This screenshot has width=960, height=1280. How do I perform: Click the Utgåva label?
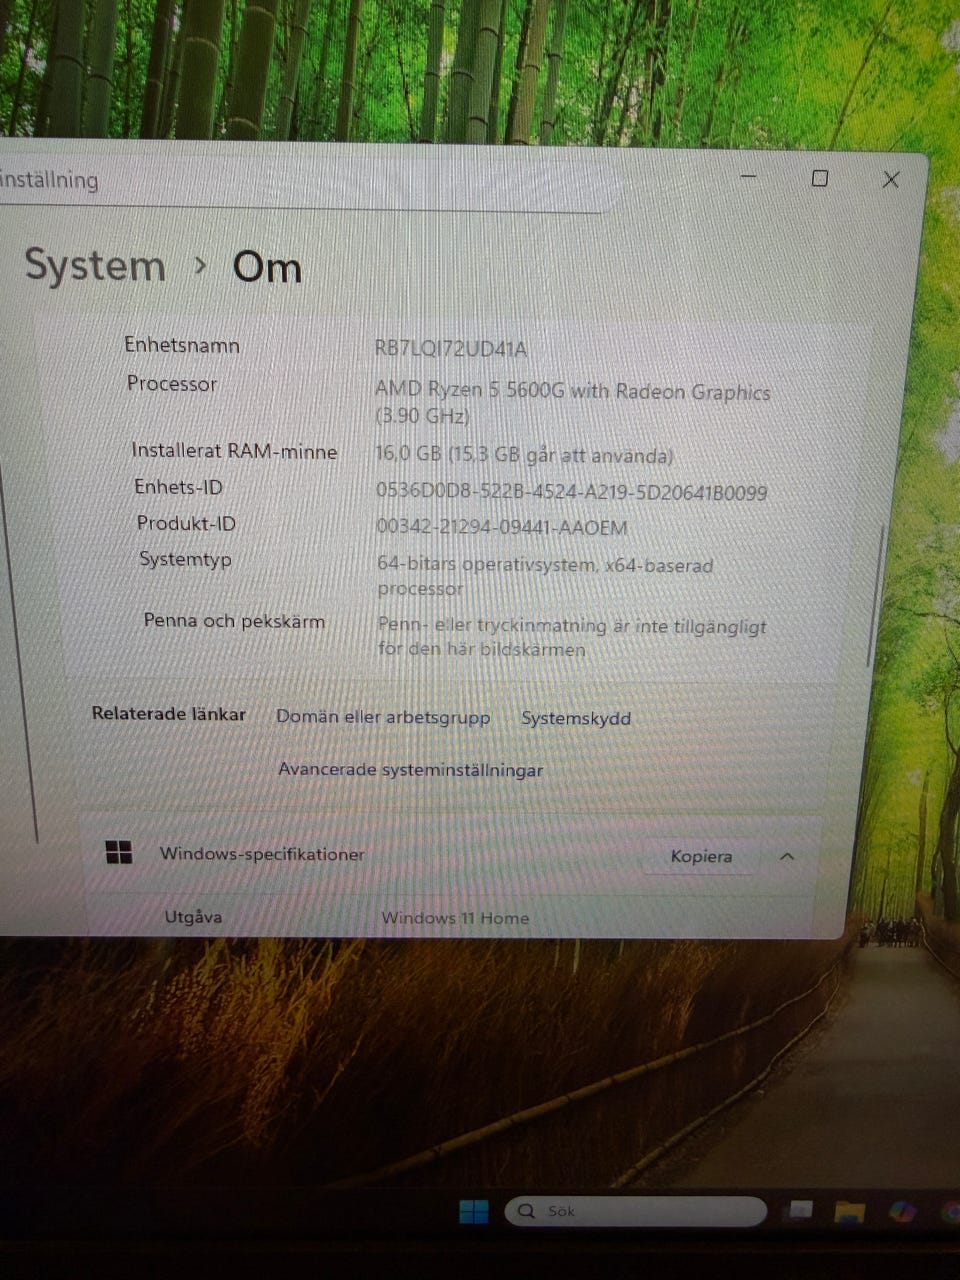(193, 916)
